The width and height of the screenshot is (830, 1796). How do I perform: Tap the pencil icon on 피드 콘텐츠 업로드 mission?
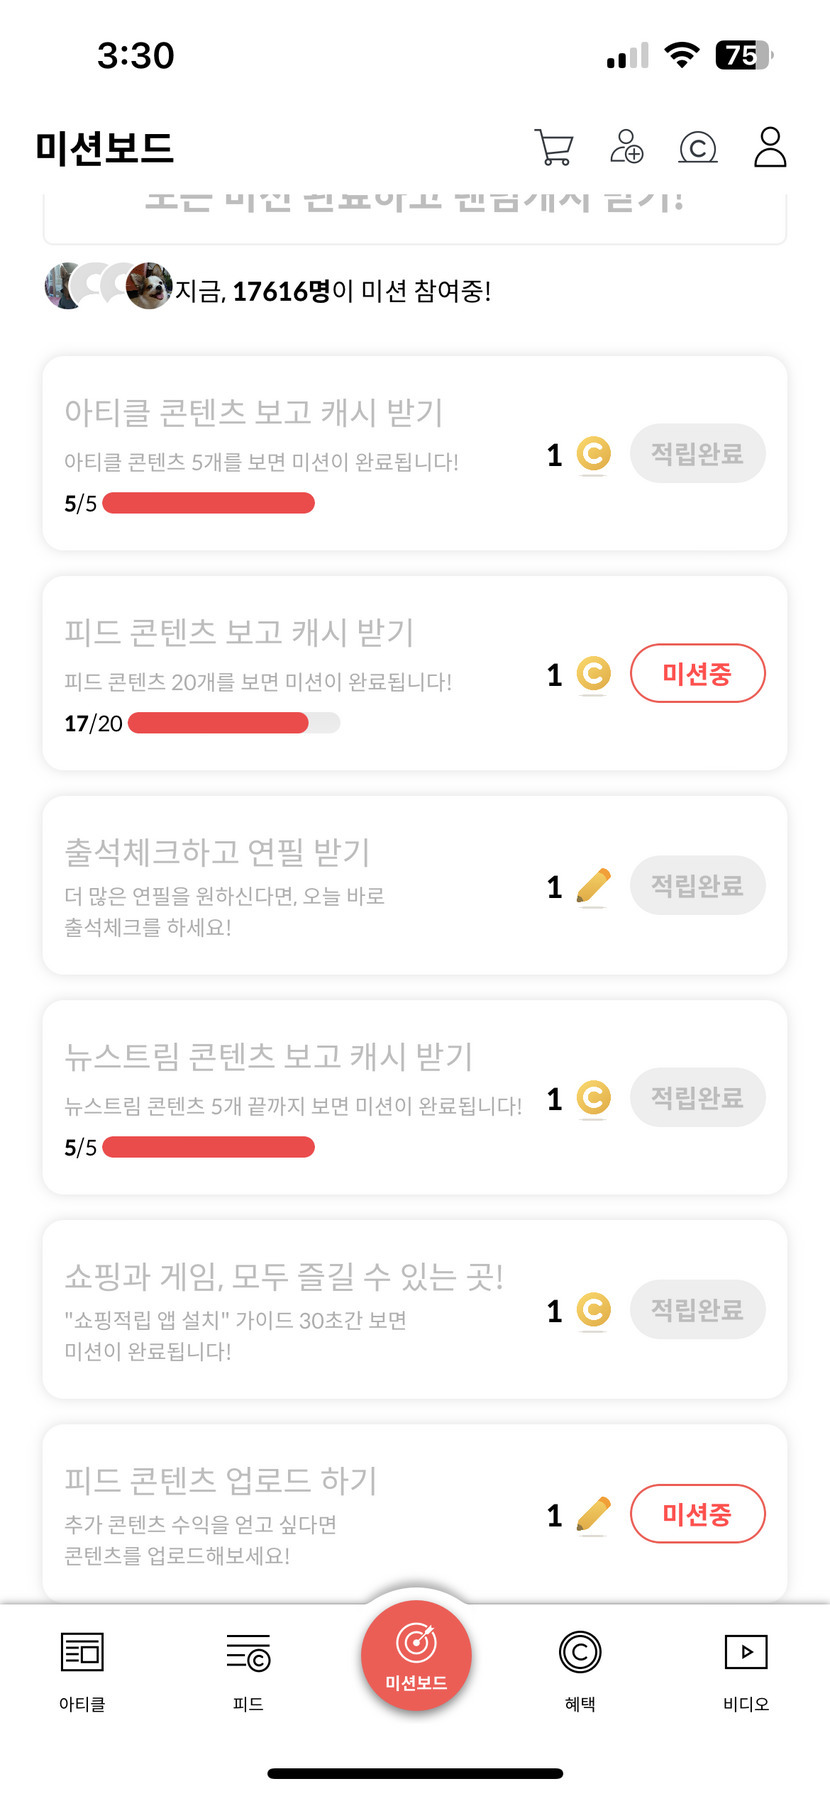click(x=594, y=1515)
